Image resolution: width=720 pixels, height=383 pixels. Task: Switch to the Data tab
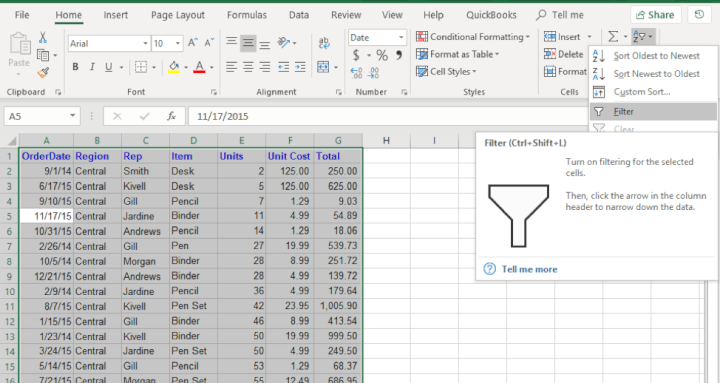(299, 15)
